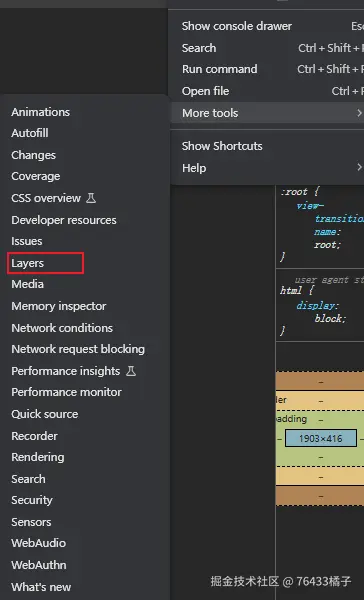The height and width of the screenshot is (600, 364).
Task: Open Performance insights panel
Action: pos(65,371)
